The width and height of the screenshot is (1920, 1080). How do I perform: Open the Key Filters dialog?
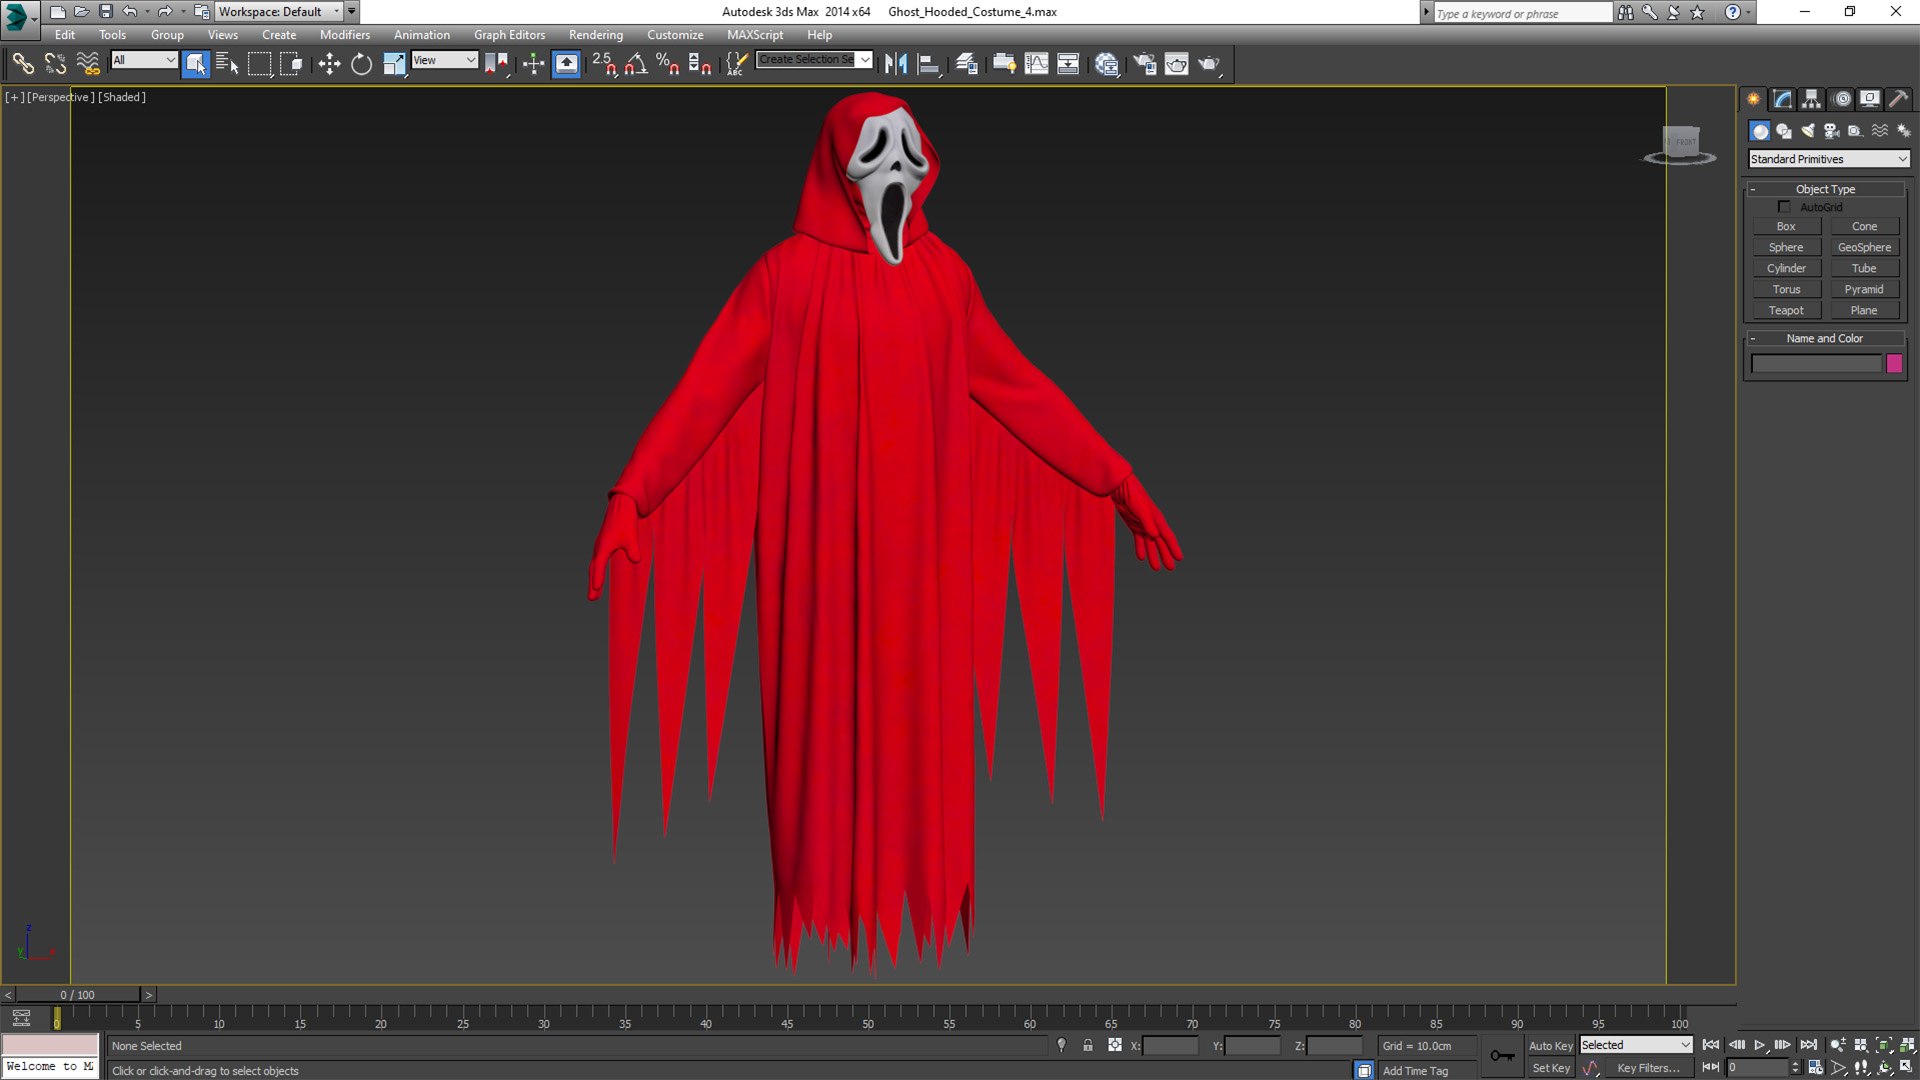[1648, 1068]
